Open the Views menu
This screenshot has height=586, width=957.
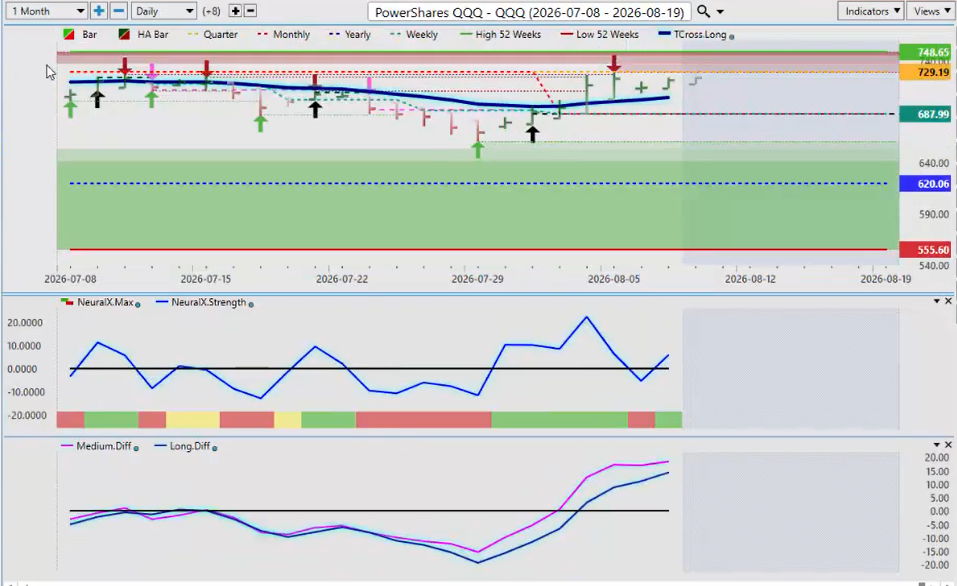931,11
